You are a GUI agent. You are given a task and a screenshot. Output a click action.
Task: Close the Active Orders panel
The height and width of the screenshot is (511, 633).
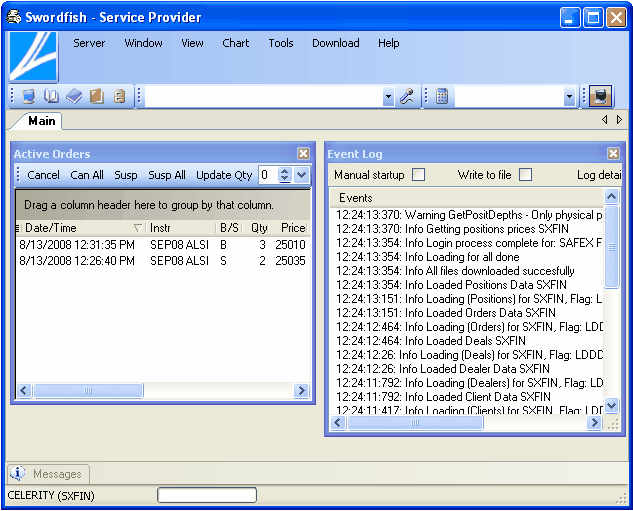coord(303,154)
